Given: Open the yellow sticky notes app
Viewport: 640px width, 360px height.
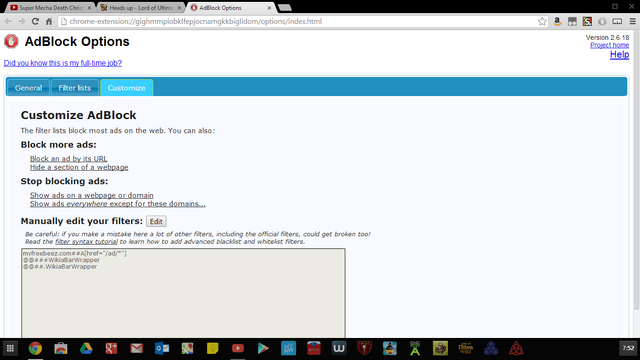Looking at the screenshot, I should point(213,349).
